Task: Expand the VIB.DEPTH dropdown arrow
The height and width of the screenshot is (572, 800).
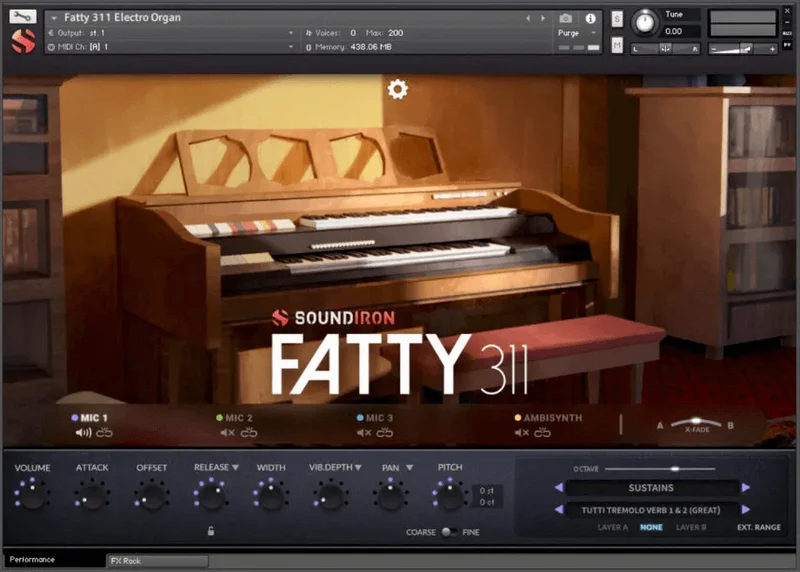Action: 358,467
